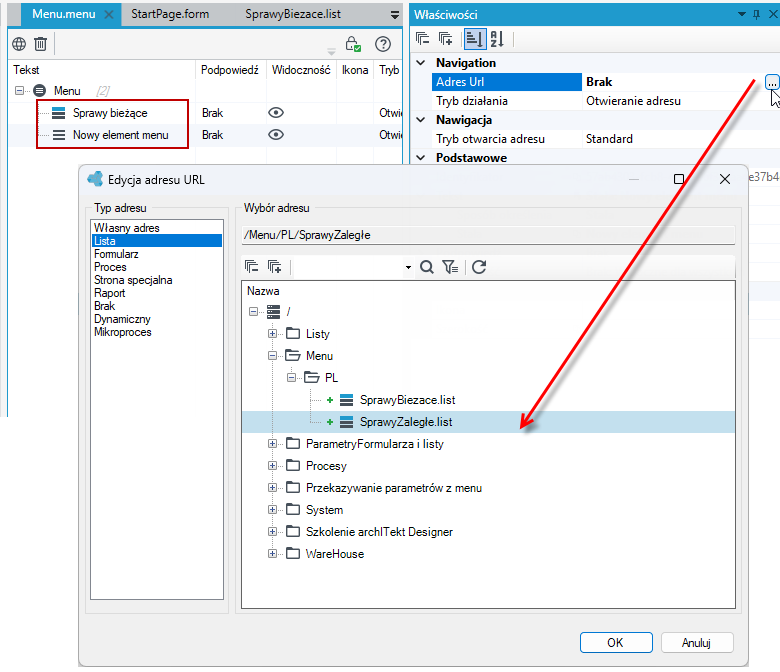
Task: Switch to the SprawyBiezace.list tab
Action: (x=293, y=14)
